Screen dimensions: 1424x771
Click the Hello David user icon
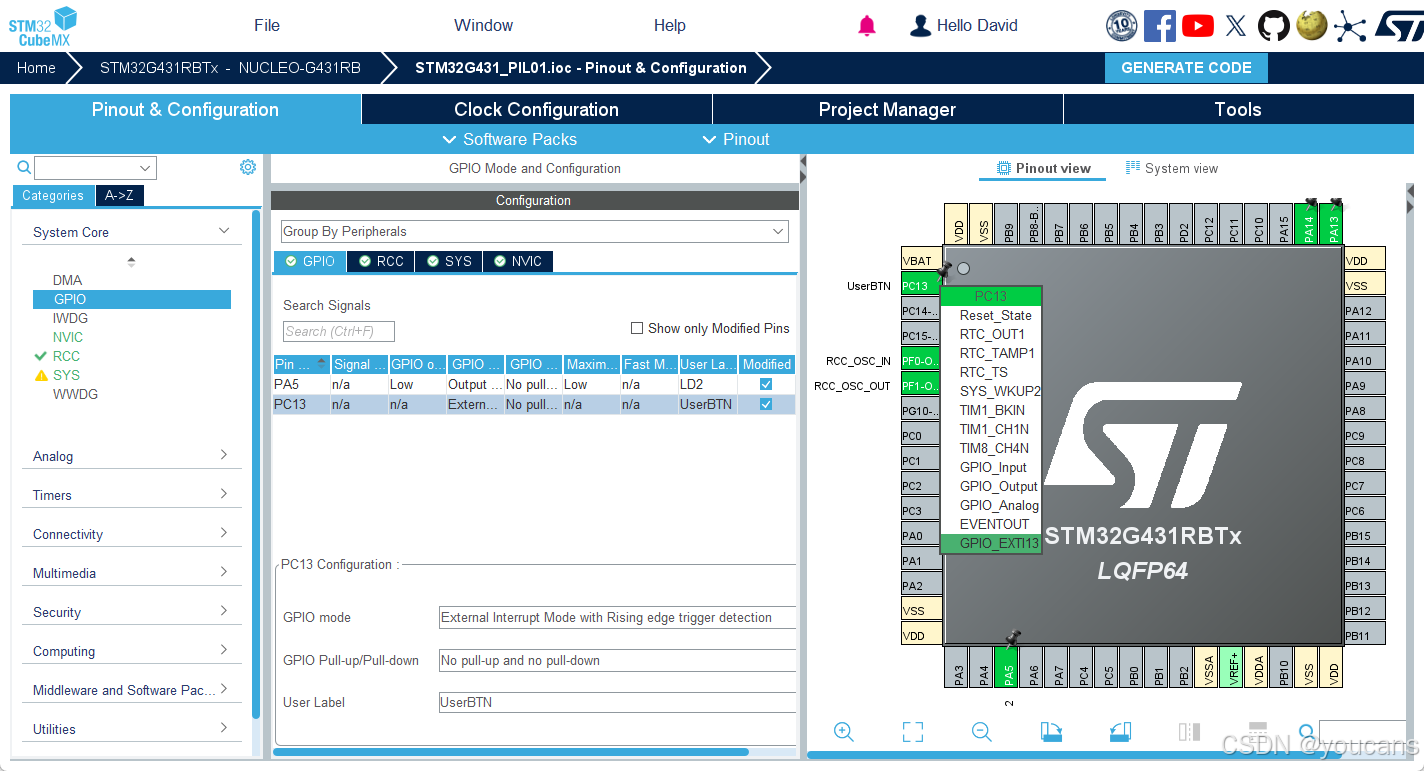920,26
